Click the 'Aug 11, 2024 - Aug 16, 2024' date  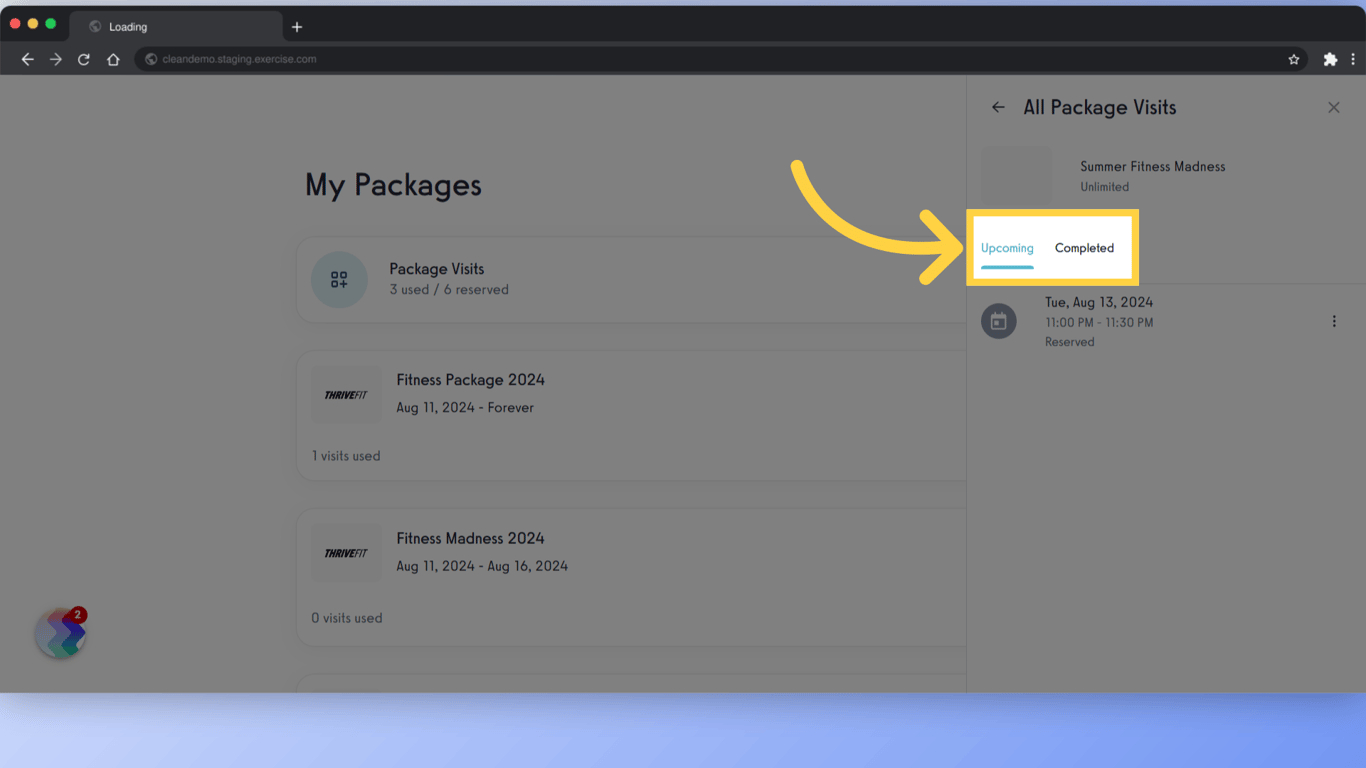pyautogui.click(x=482, y=566)
